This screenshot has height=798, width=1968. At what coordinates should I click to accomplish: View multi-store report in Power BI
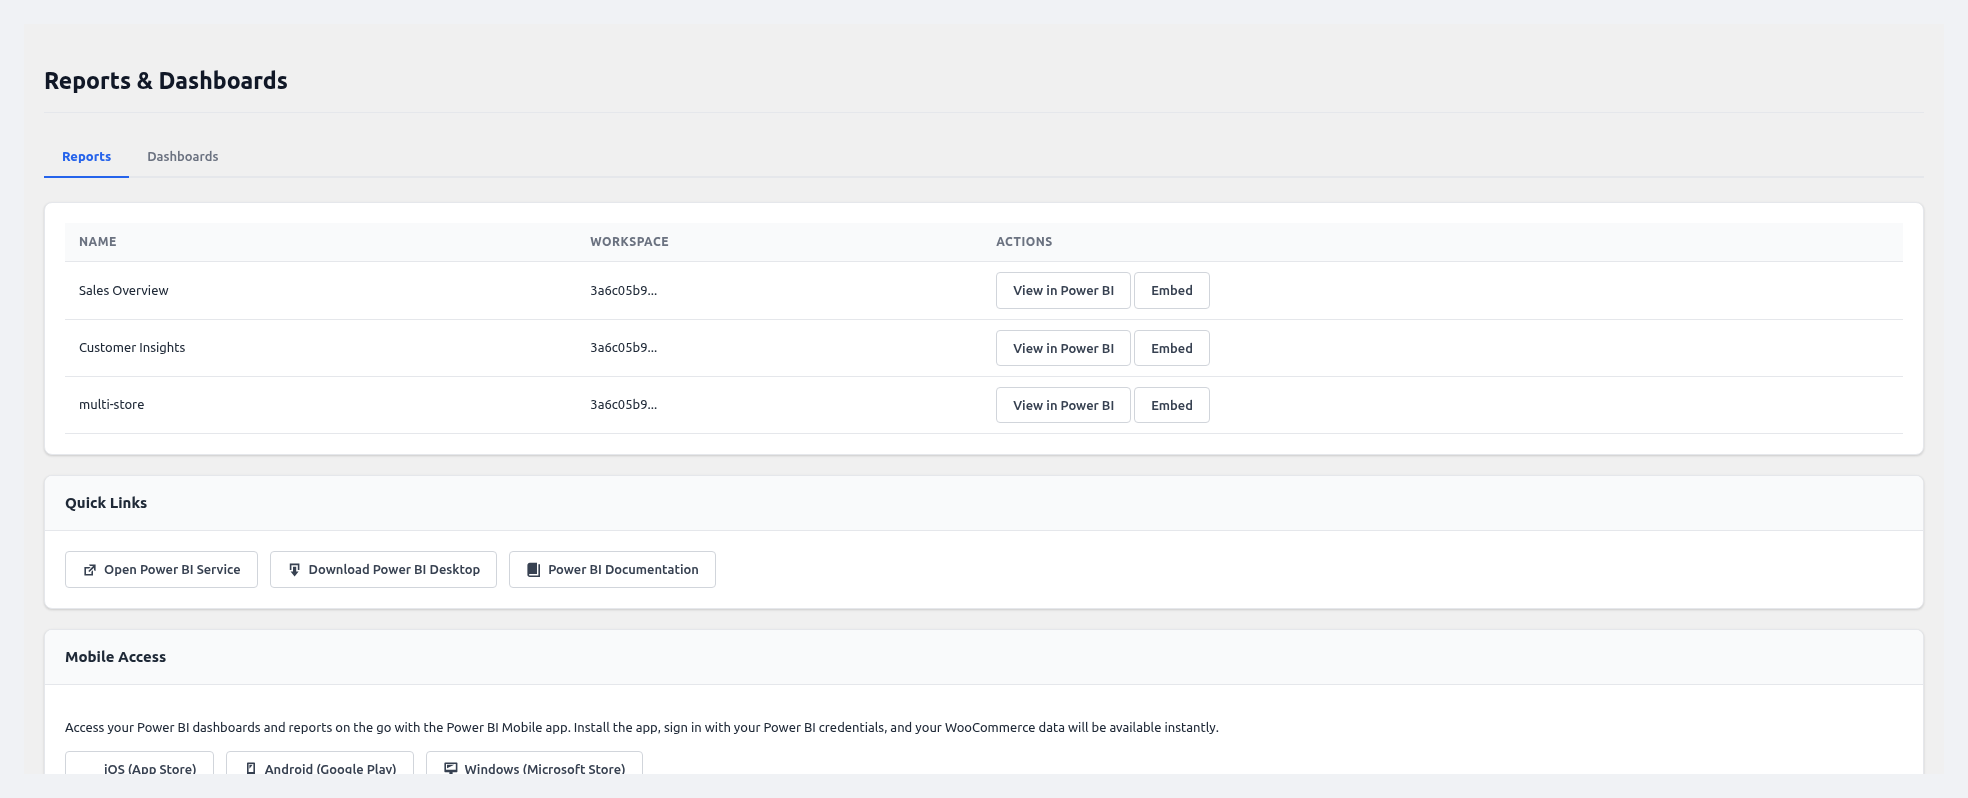pos(1063,405)
